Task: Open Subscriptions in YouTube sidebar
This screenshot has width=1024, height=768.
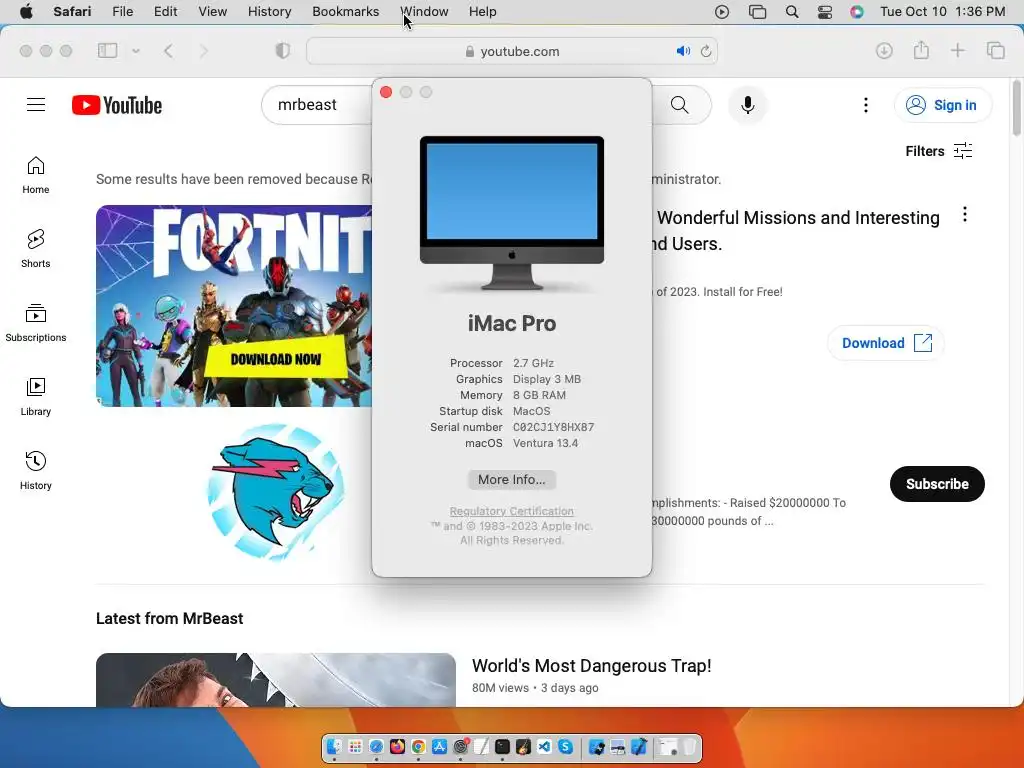Action: (36, 323)
